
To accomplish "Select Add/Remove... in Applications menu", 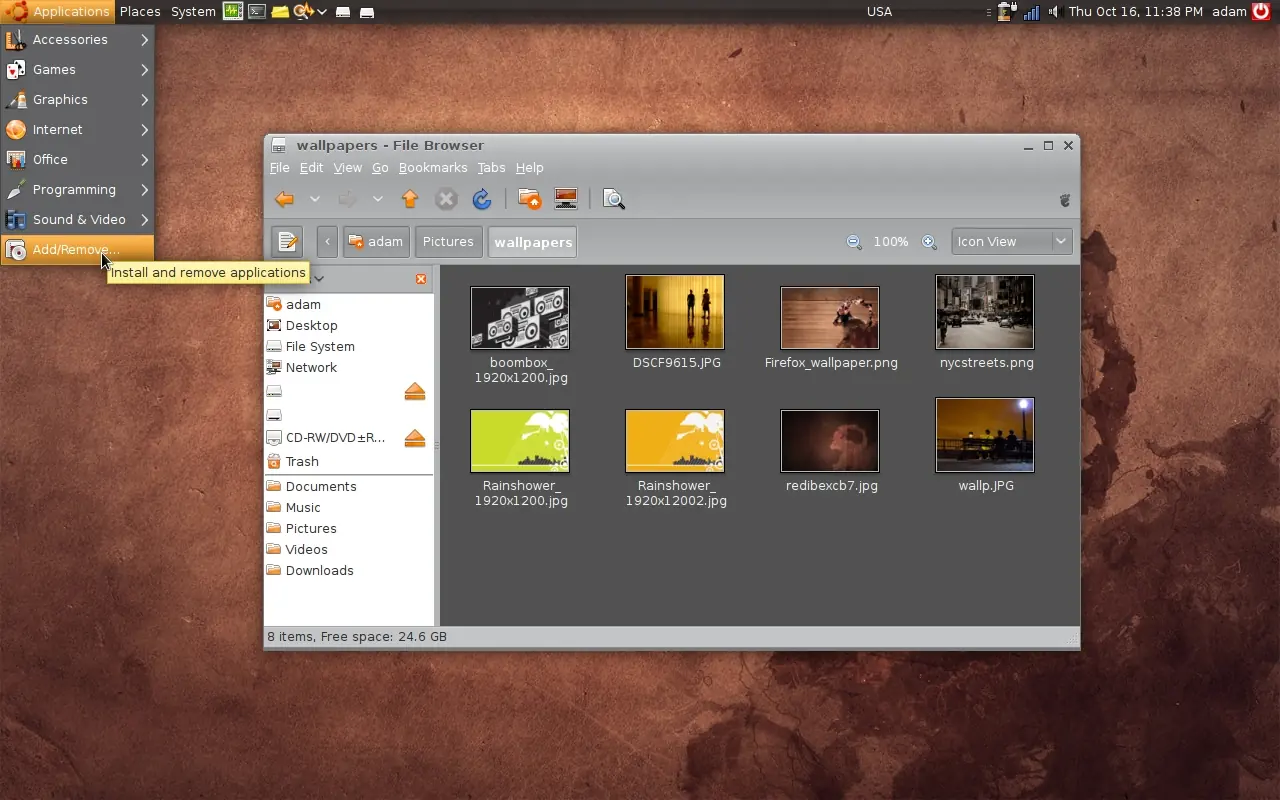I will tap(77, 250).
